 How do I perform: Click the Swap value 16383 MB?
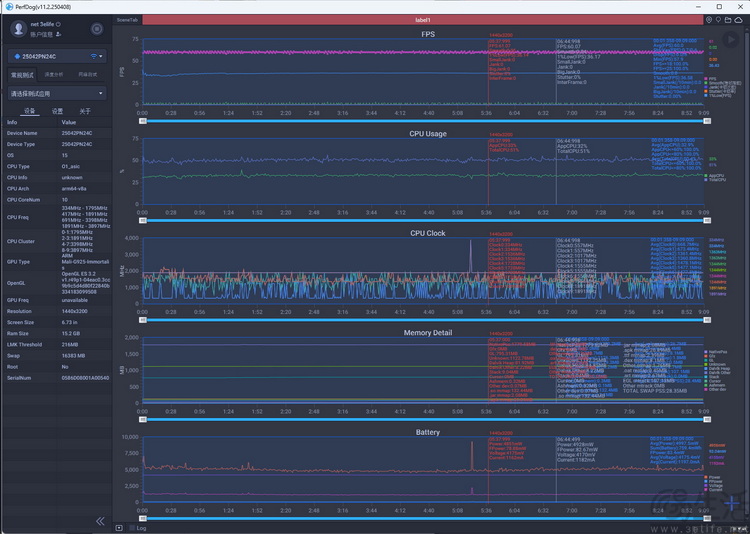[x=73, y=356]
